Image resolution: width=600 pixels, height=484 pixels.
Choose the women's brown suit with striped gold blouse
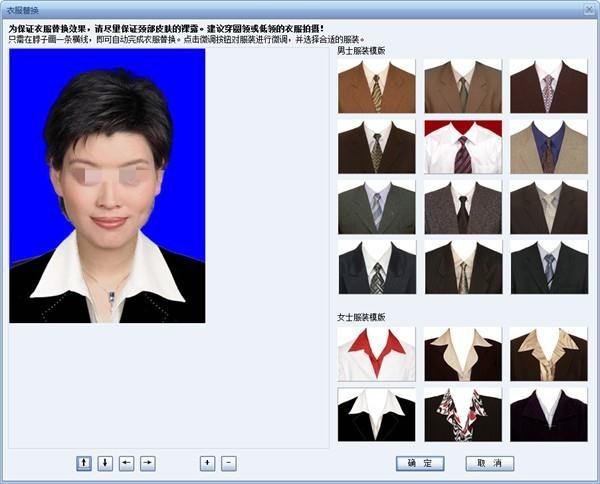pos(549,354)
